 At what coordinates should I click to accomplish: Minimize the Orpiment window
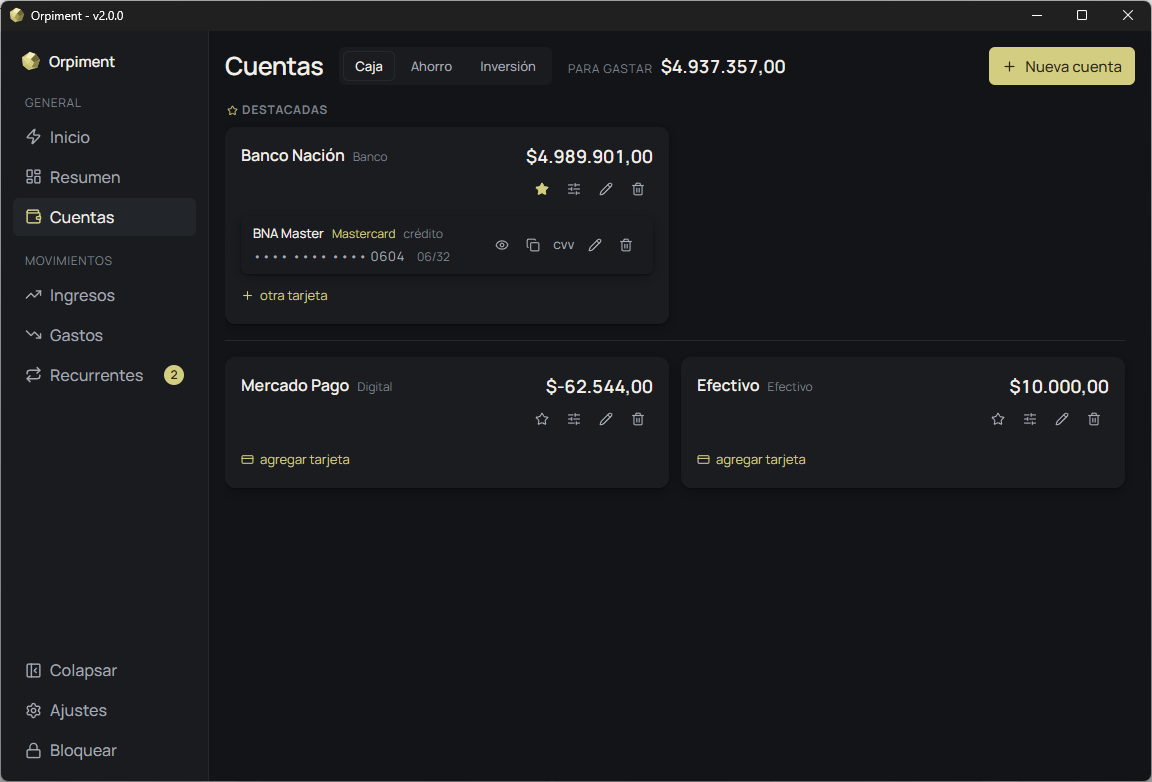(x=1037, y=15)
